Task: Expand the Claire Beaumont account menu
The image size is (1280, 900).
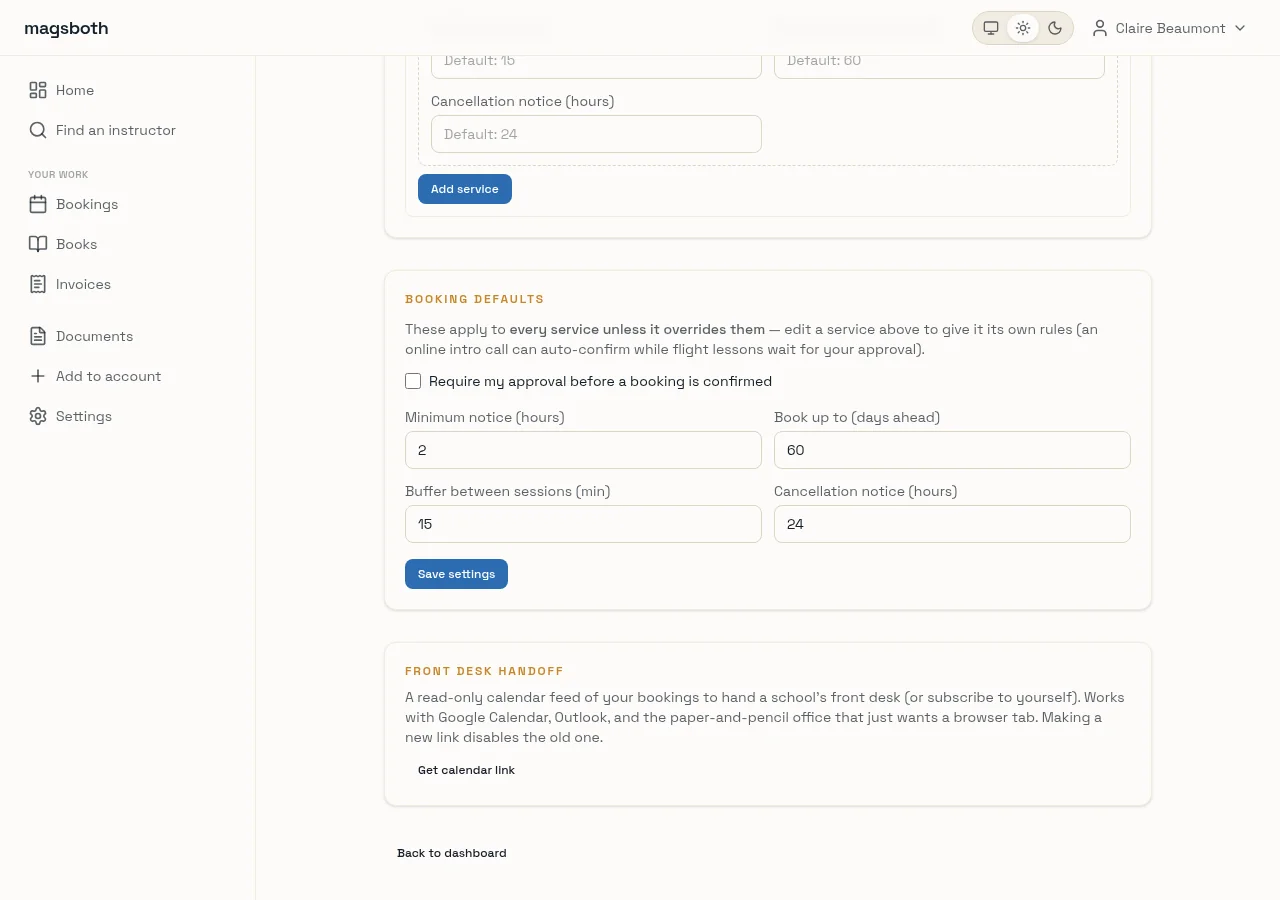Action: [1169, 28]
